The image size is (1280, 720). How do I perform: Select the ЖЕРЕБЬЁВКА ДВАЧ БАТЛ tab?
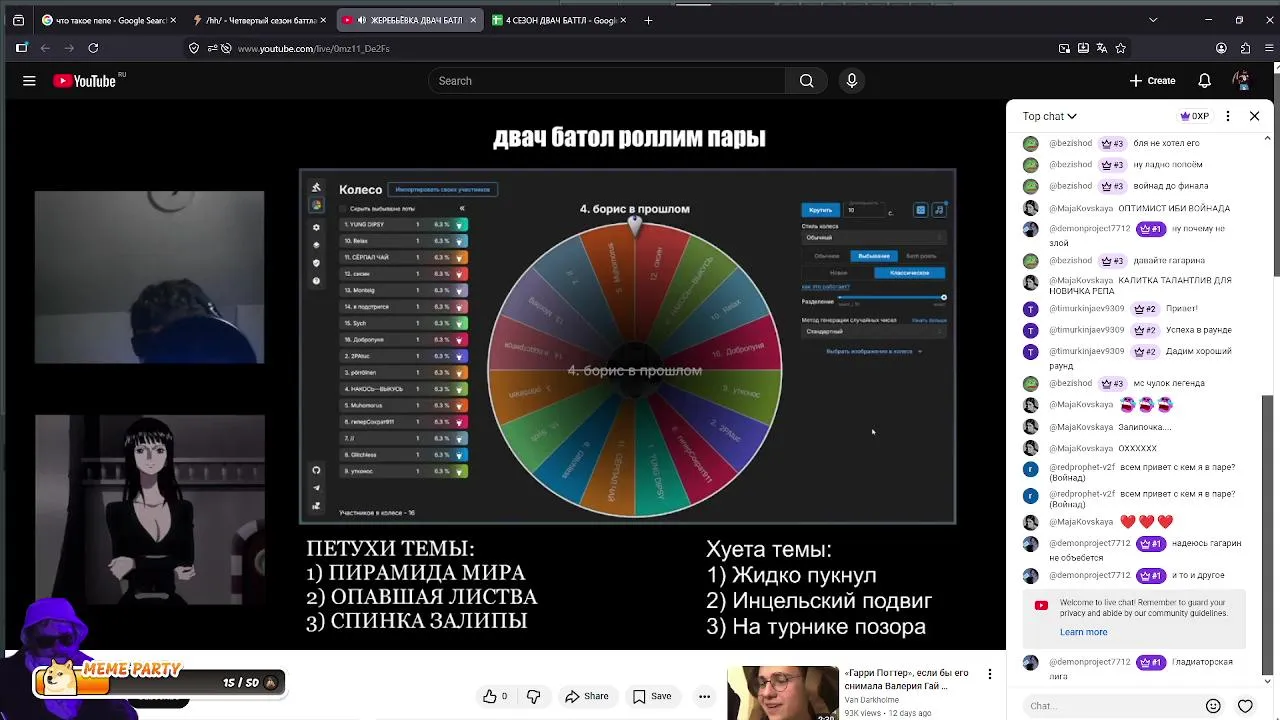pyautogui.click(x=408, y=20)
